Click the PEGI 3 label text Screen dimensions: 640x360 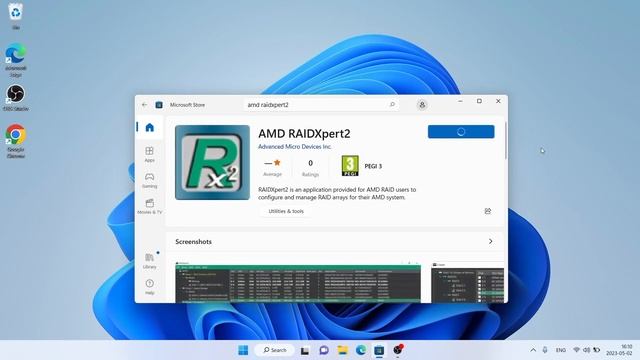pyautogui.click(x=373, y=166)
